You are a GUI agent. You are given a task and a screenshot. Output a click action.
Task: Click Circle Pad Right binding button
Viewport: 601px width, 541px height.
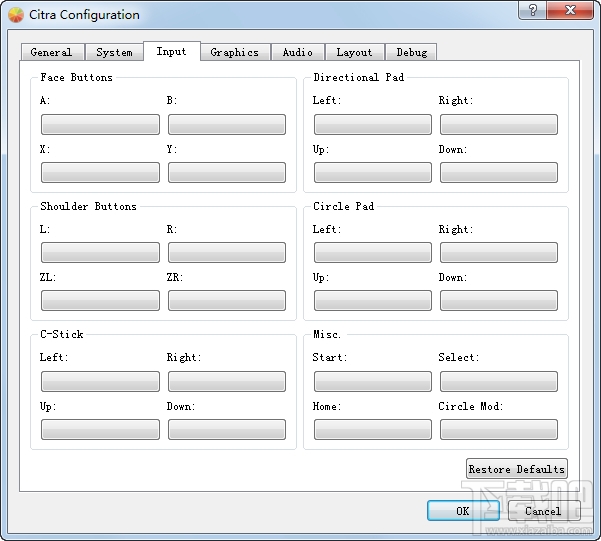click(x=499, y=252)
